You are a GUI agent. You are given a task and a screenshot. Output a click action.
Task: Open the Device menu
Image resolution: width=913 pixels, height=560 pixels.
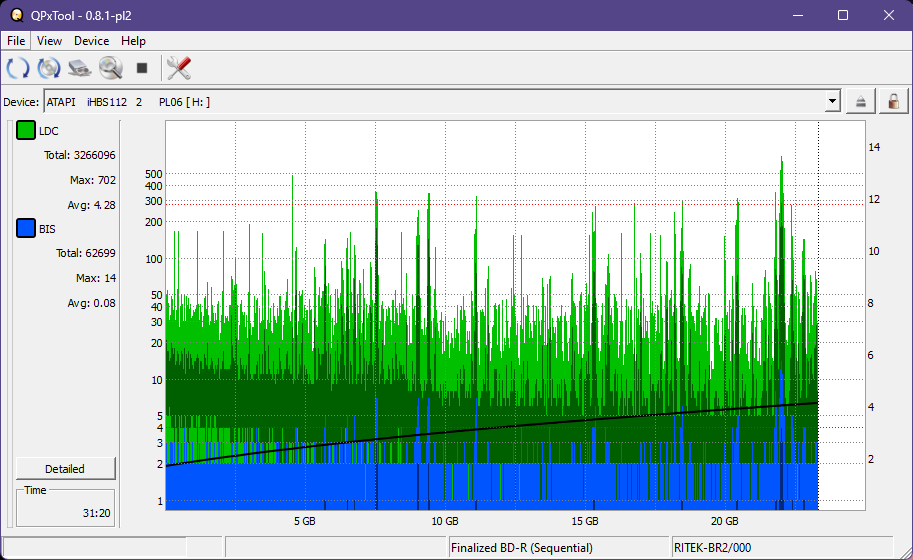(x=91, y=41)
